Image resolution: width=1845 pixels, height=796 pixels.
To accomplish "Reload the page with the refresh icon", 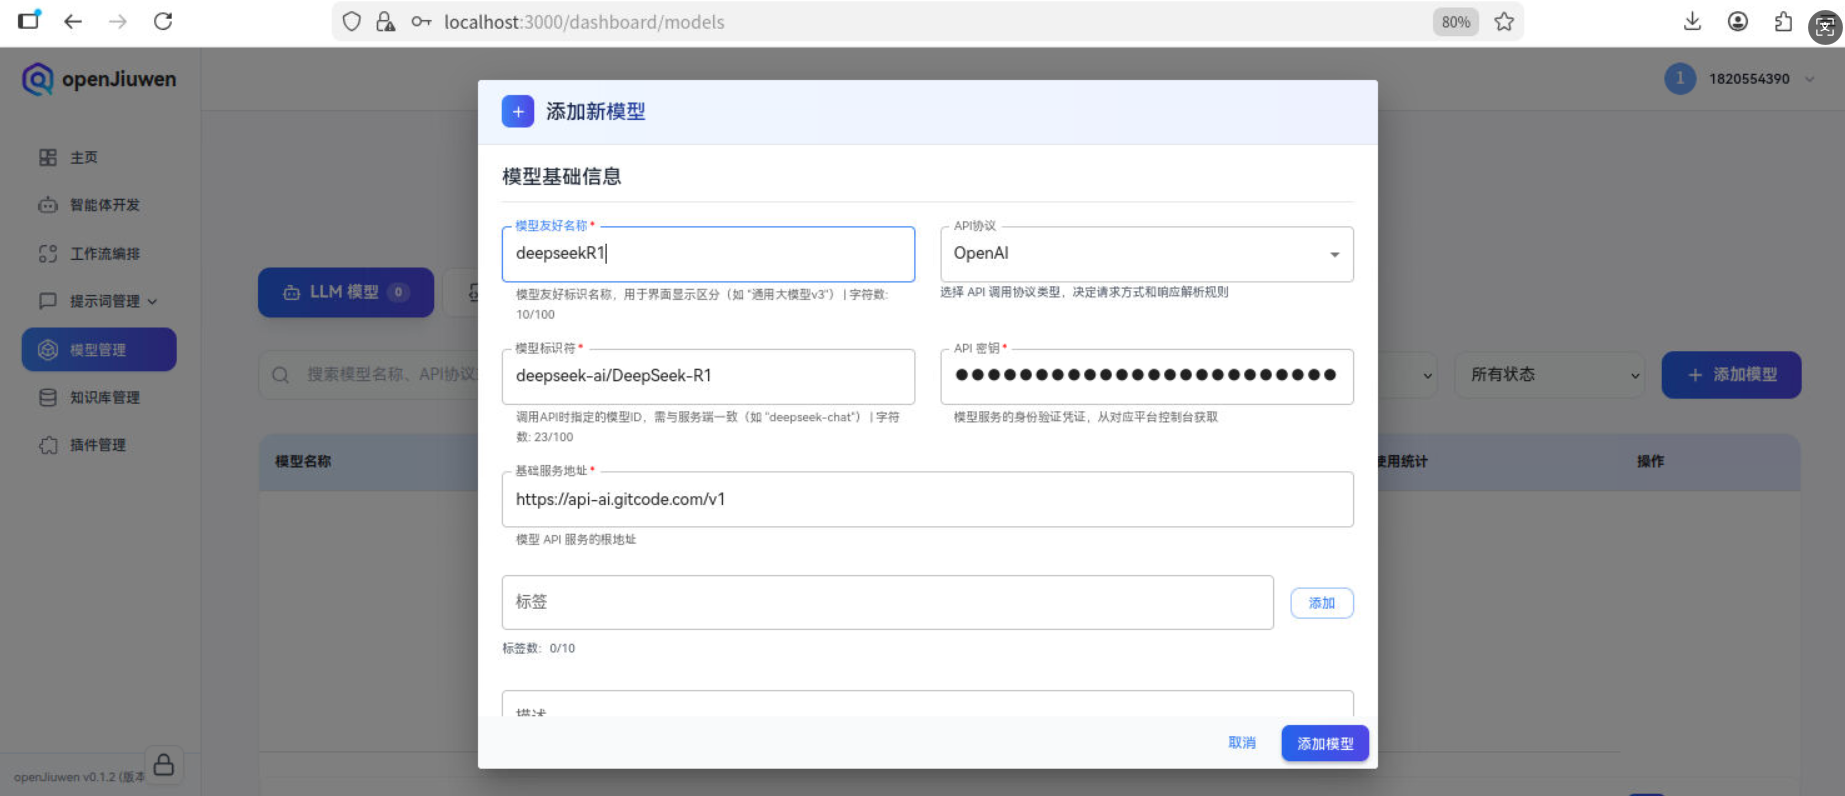I will tap(163, 21).
